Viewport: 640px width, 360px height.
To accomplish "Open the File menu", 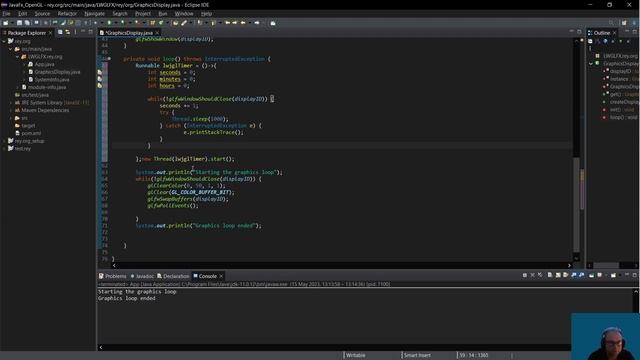I will (7, 13).
